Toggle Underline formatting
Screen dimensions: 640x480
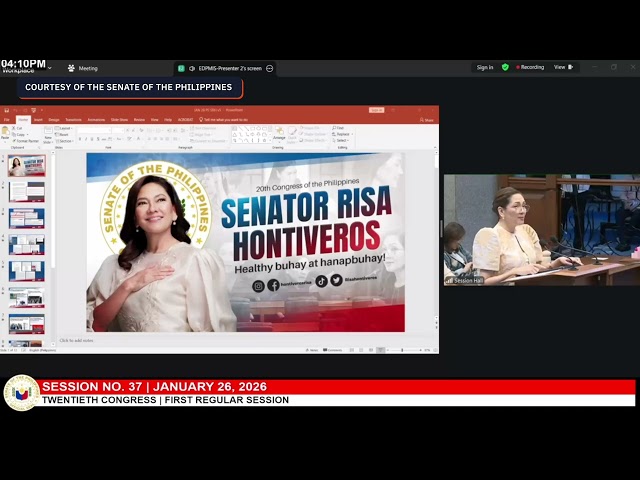click(92, 139)
